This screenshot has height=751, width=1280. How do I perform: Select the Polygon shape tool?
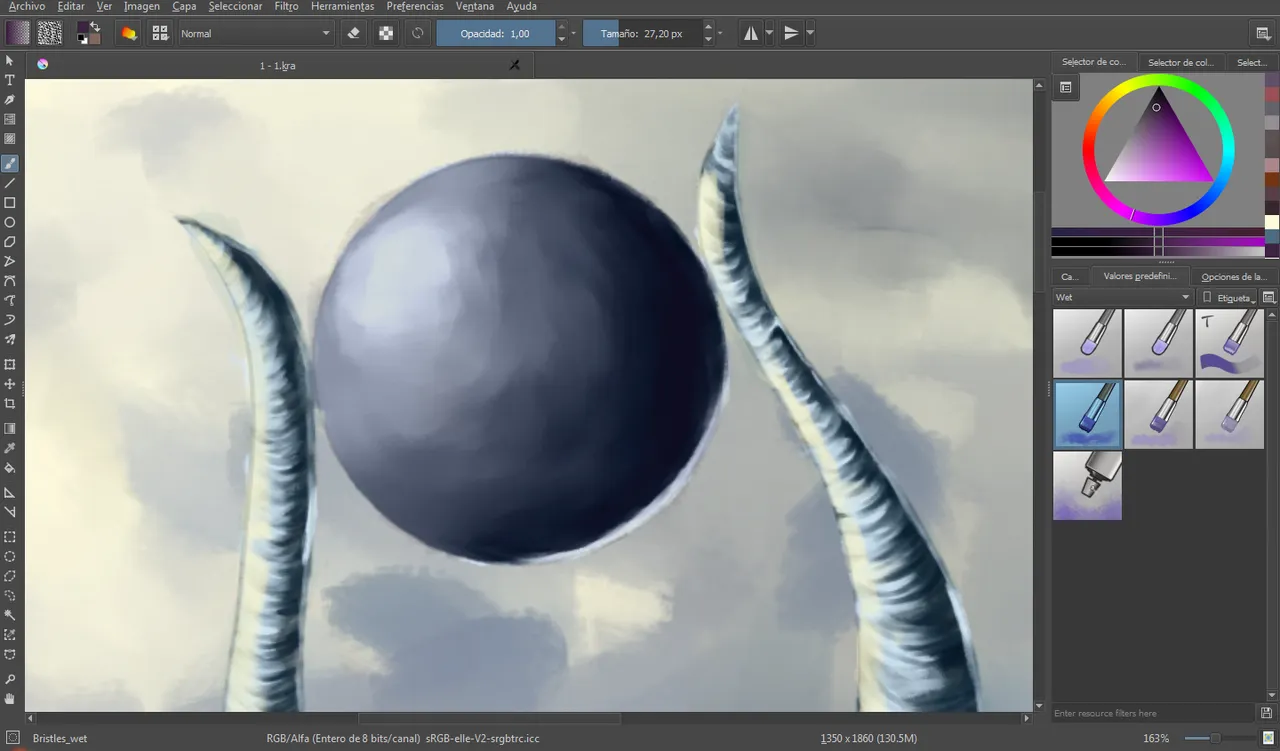(x=10, y=242)
